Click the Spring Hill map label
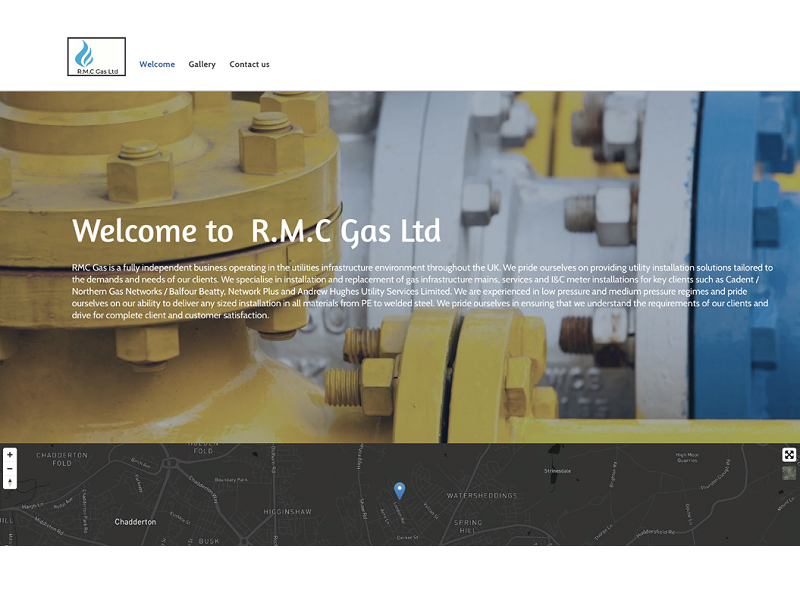Screen dimensions: 800x600 coord(468,527)
